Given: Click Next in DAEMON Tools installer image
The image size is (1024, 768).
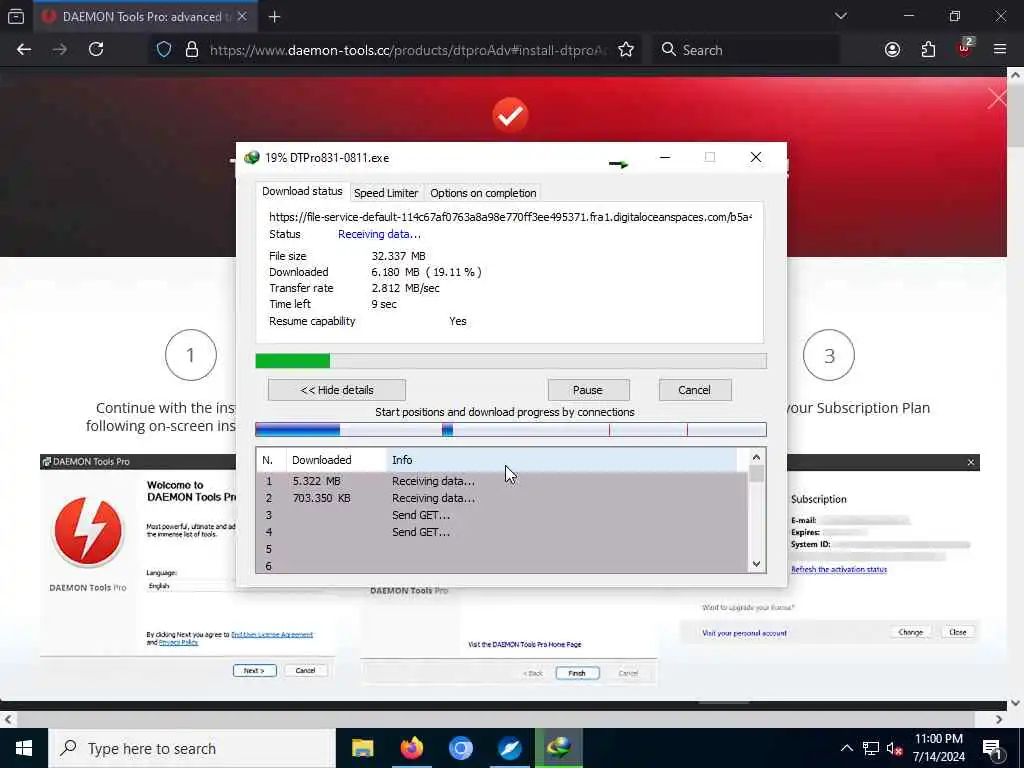Looking at the screenshot, I should [x=255, y=671].
